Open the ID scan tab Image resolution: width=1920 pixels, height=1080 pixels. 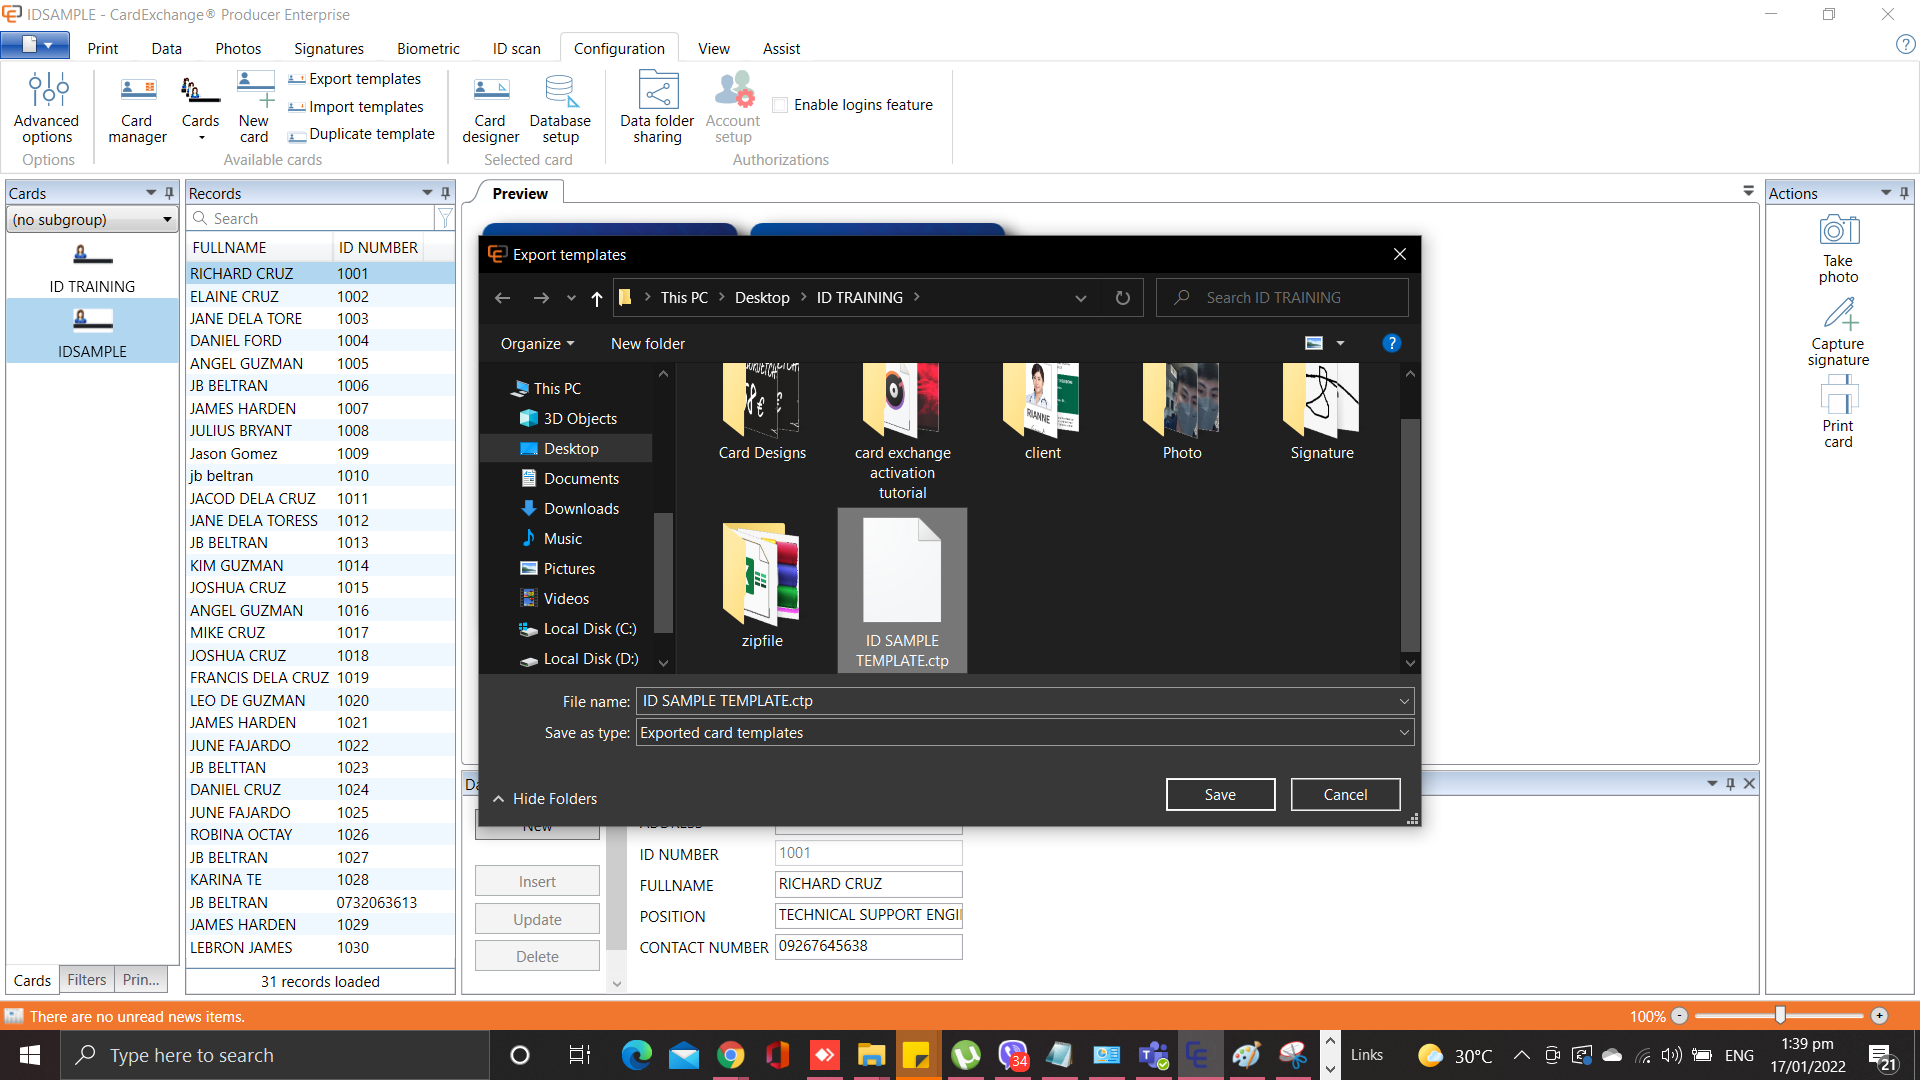pyautogui.click(x=516, y=48)
